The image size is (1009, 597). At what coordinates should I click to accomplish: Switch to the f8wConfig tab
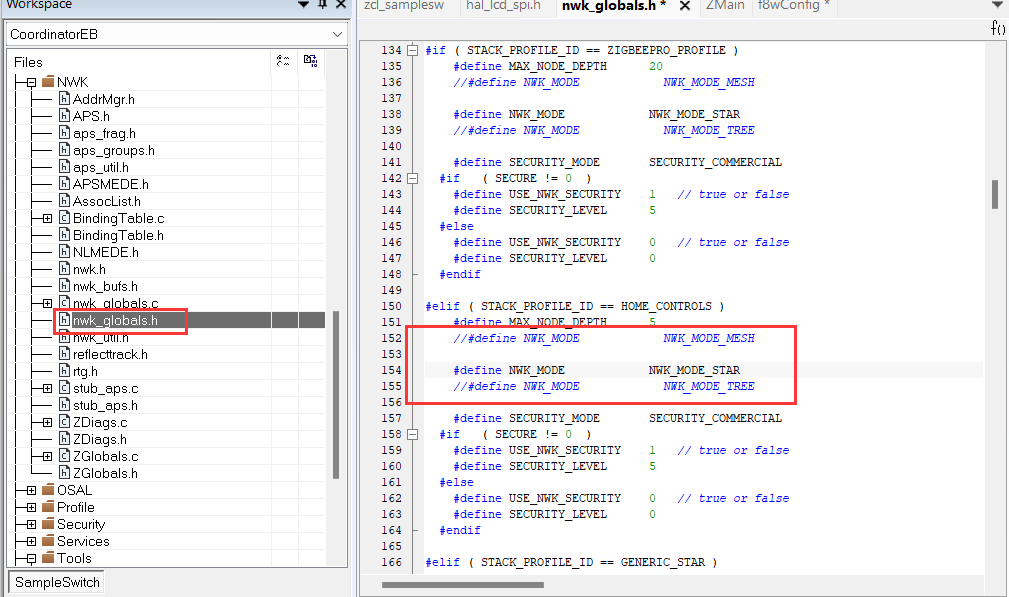(793, 6)
